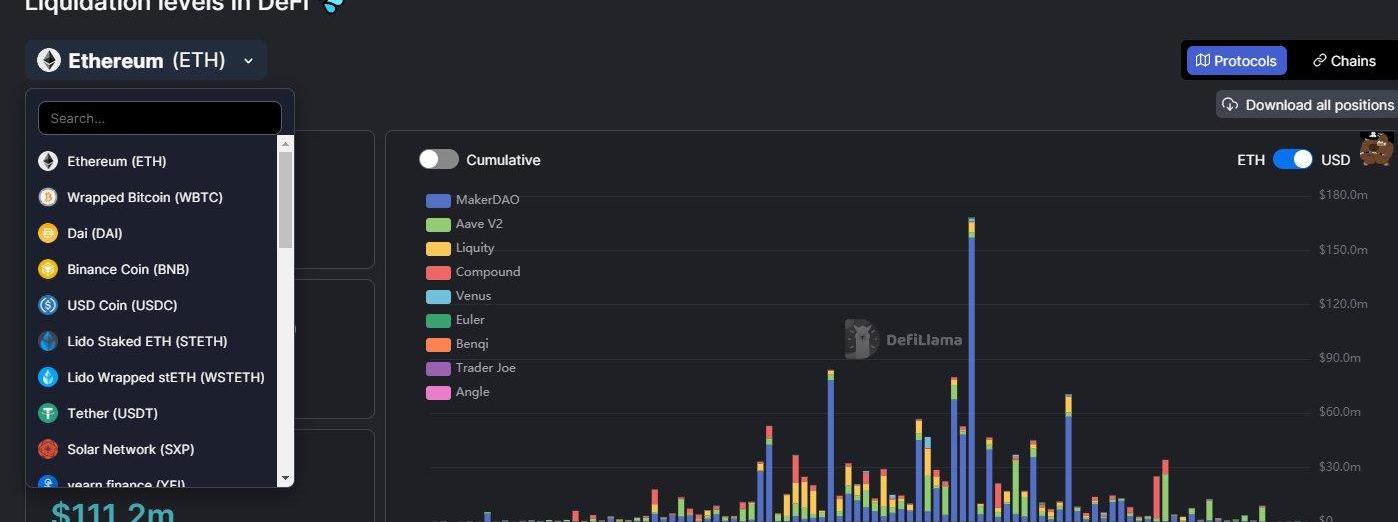Click the Lido Staked ETH icon
Viewport: 1398px width, 522px height.
click(x=48, y=341)
